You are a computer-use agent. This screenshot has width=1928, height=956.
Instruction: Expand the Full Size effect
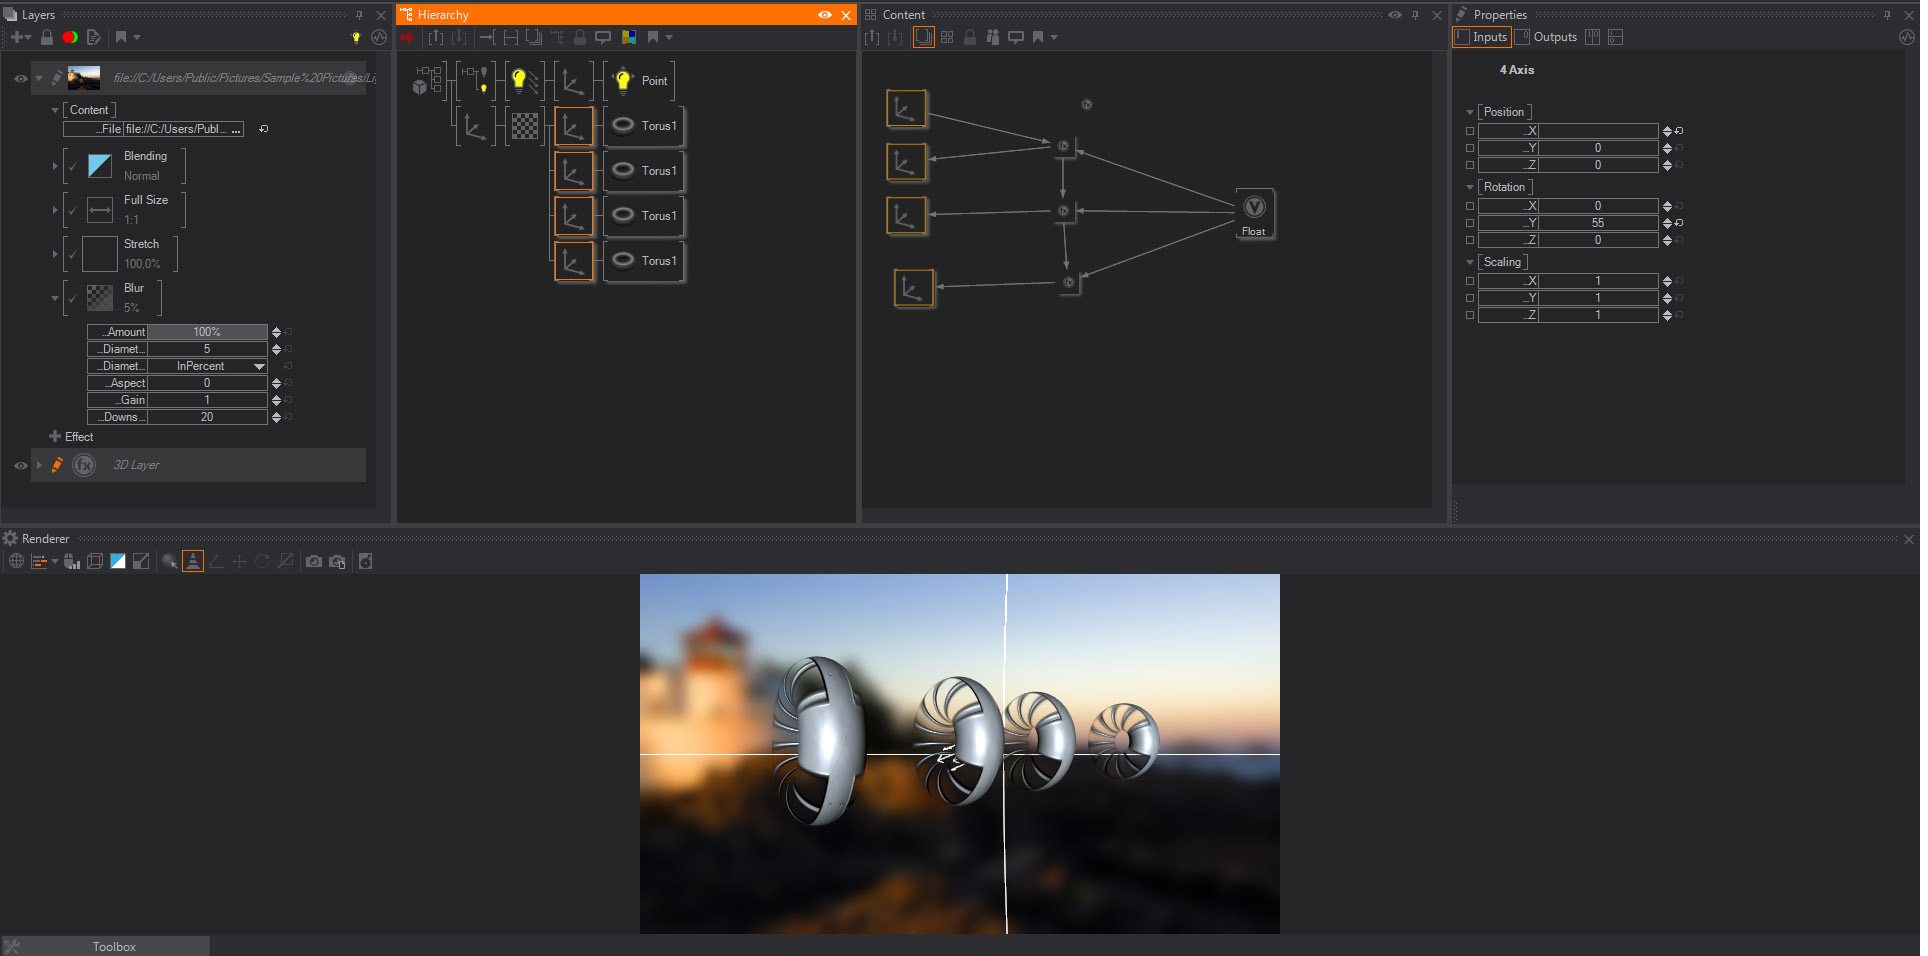55,210
